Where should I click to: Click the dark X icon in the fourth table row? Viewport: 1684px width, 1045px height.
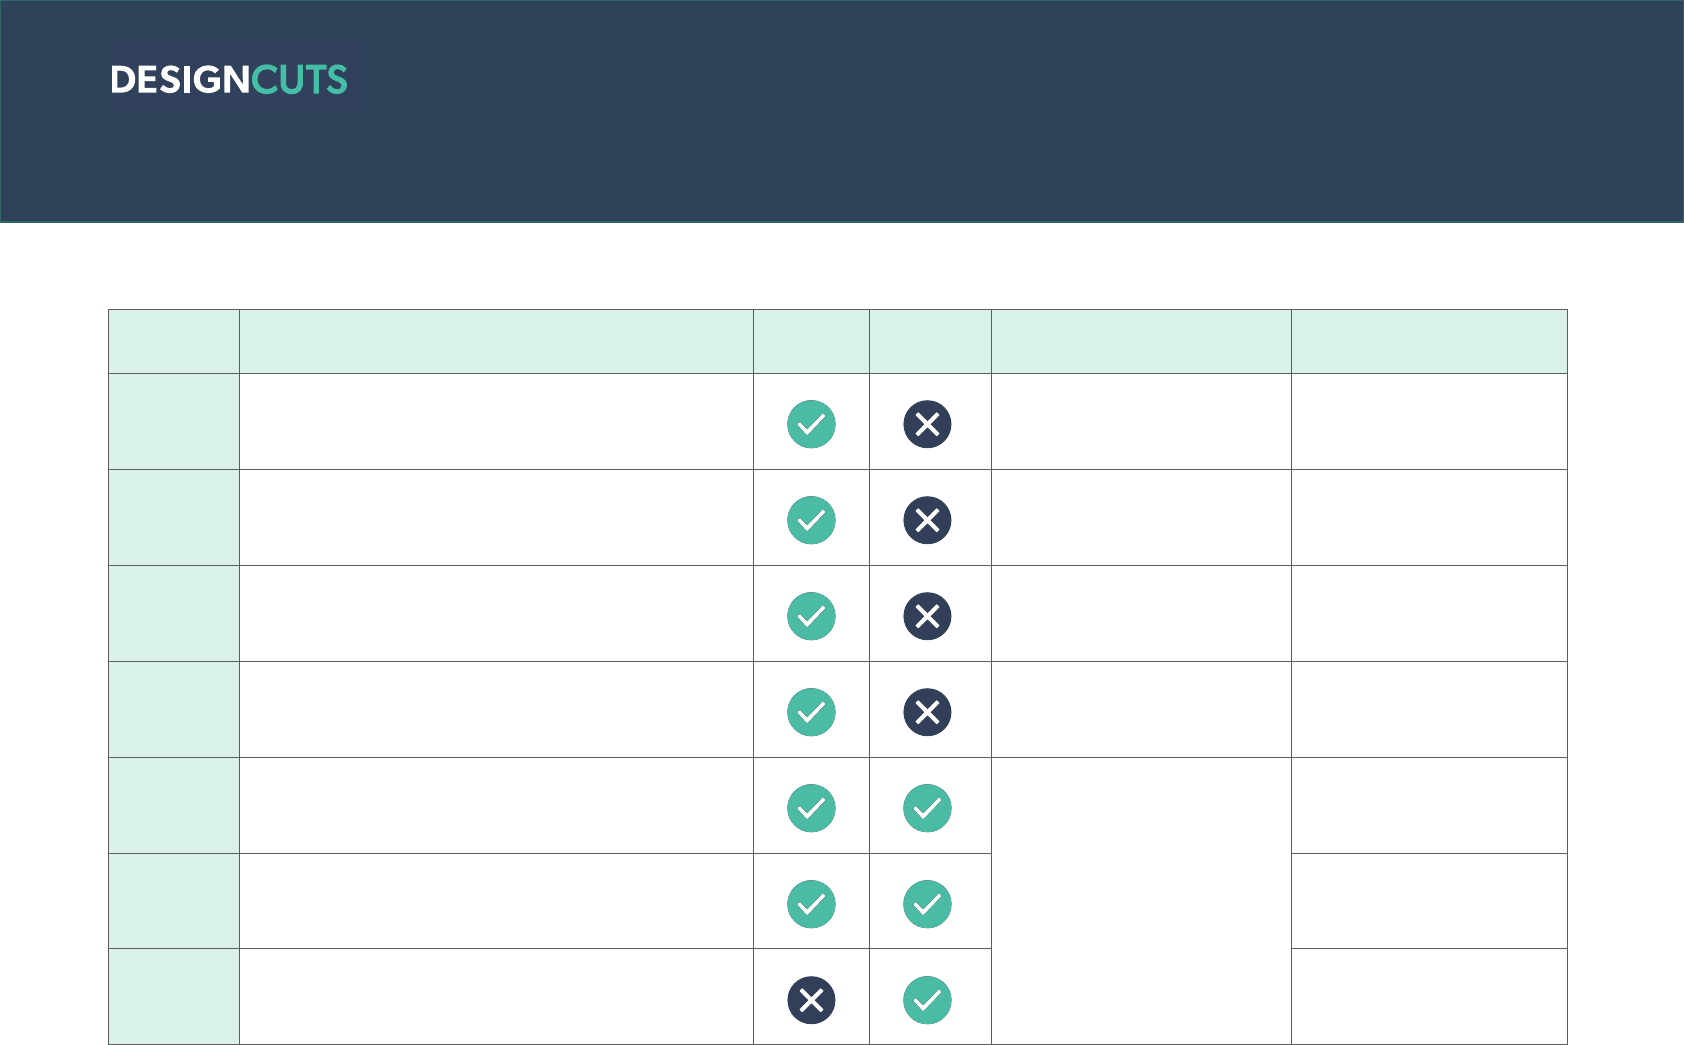[927, 712]
